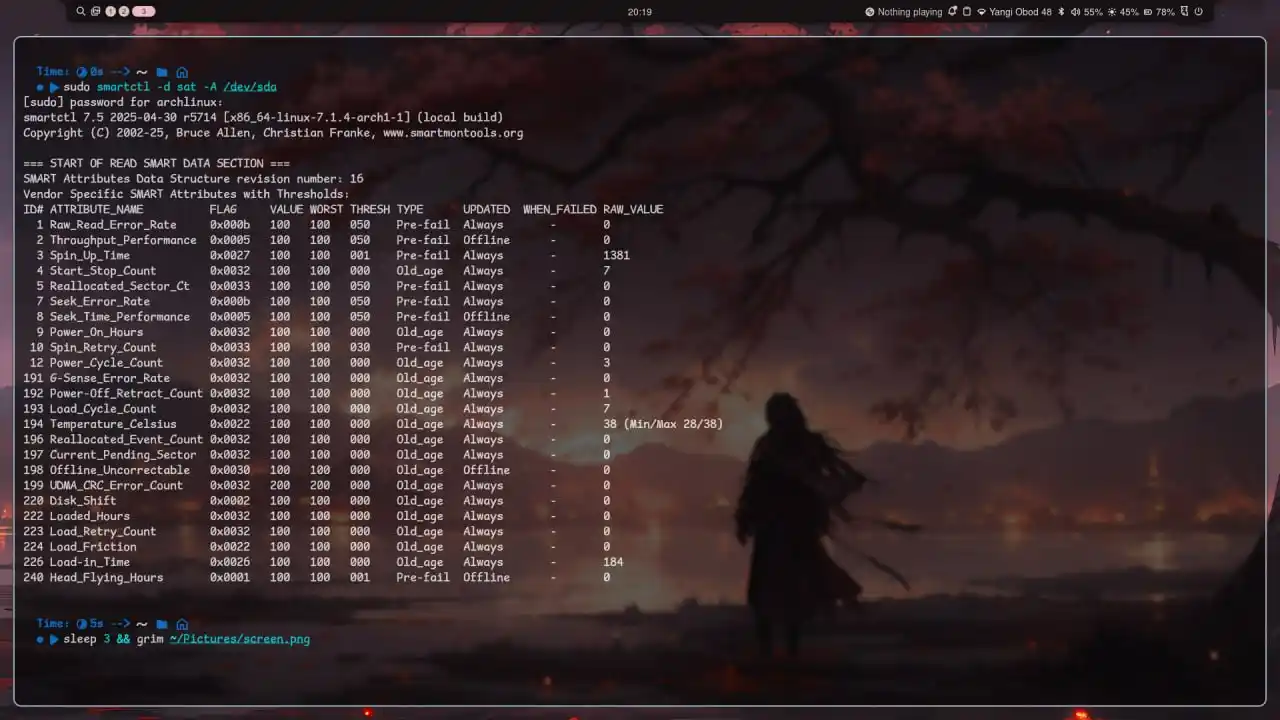This screenshot has width=1280, height=720.
Task: Click the UDMA_CRC_Error_Count attribute name
Action: click(x=116, y=486)
